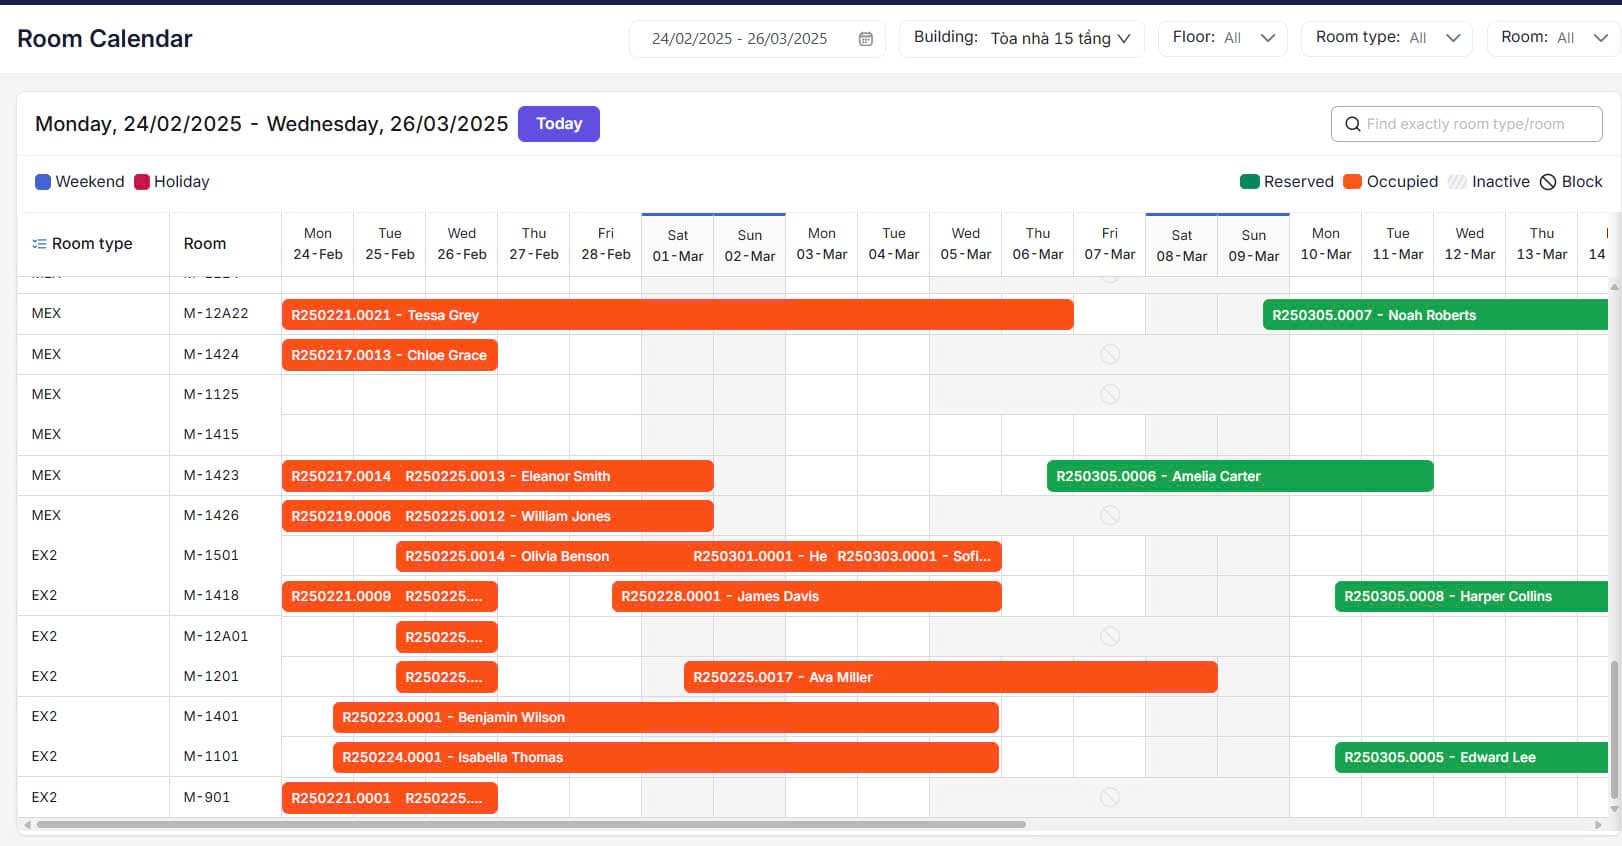Click the Reserved green legend swatch
Image resolution: width=1622 pixels, height=846 pixels.
click(1249, 182)
